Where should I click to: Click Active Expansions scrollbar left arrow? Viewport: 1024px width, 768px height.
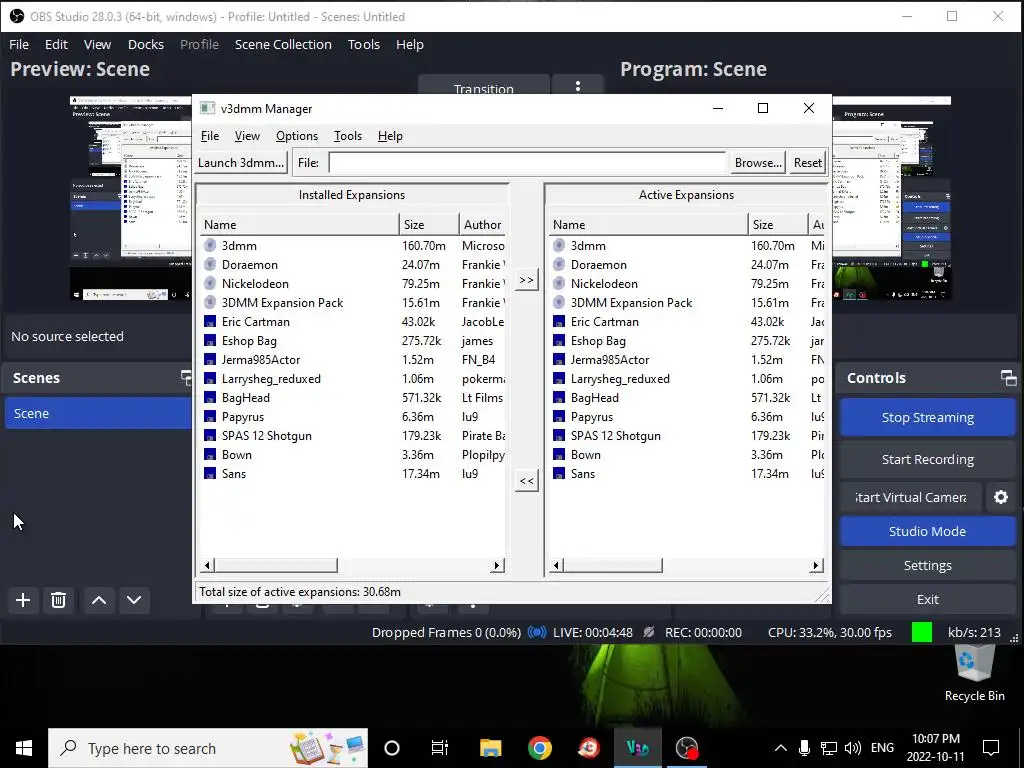tap(556, 566)
